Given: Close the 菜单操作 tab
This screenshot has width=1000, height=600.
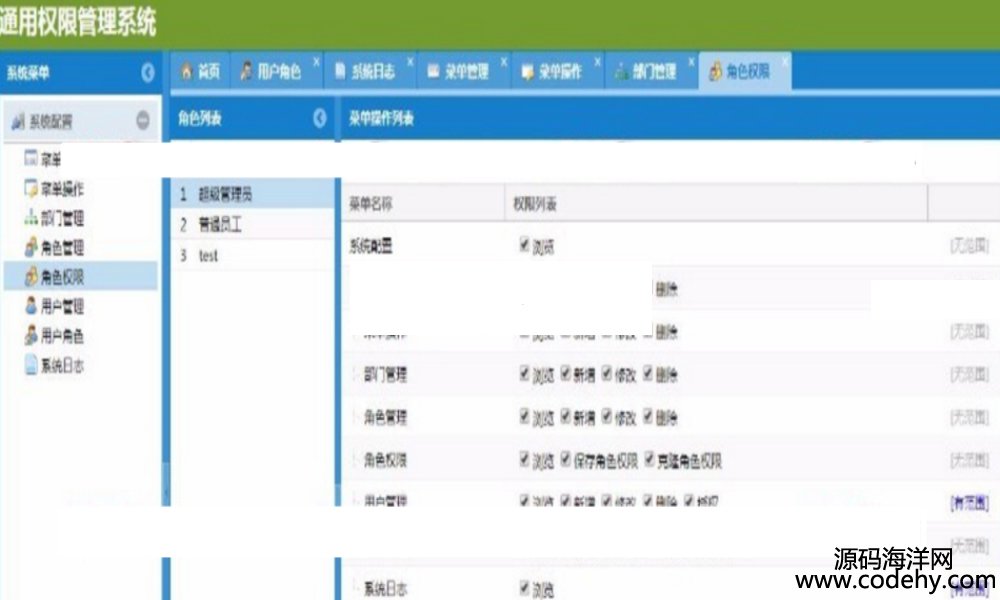Looking at the screenshot, I should (x=598, y=62).
